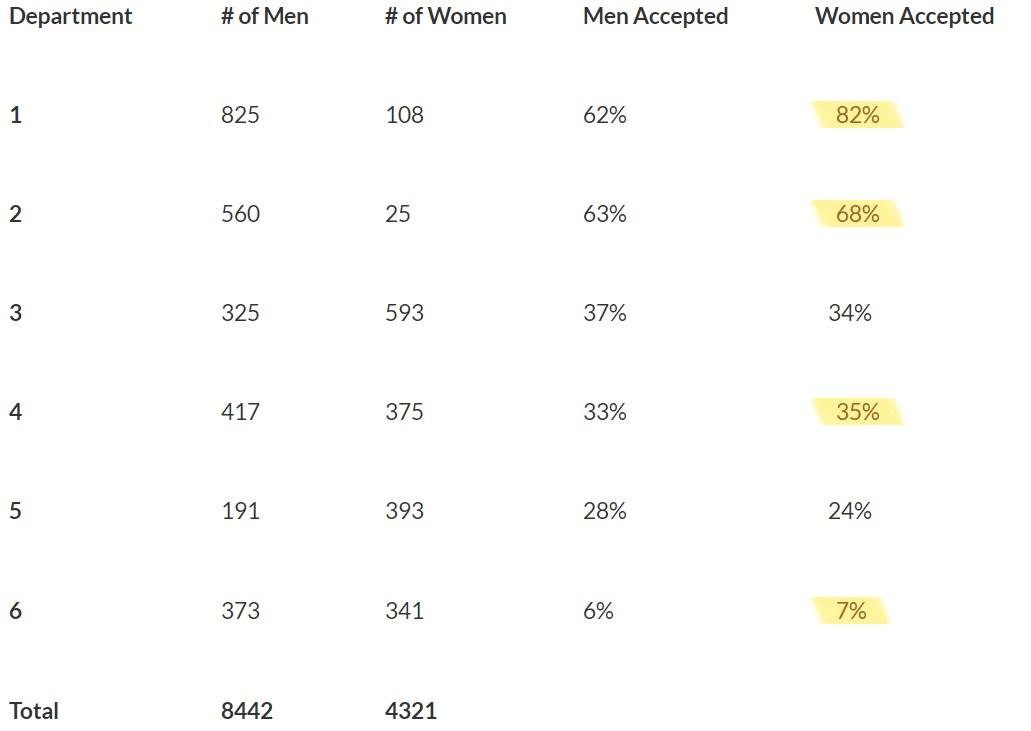Select the 25 women count in Department 2
The image size is (1031, 731).
click(398, 214)
